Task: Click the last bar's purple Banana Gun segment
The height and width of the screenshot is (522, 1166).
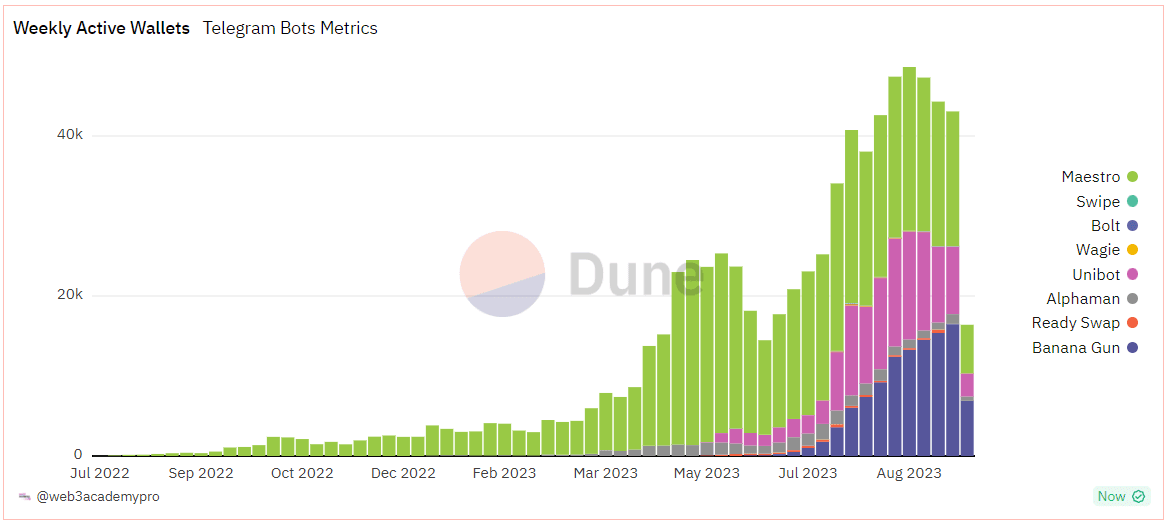Action: (967, 428)
